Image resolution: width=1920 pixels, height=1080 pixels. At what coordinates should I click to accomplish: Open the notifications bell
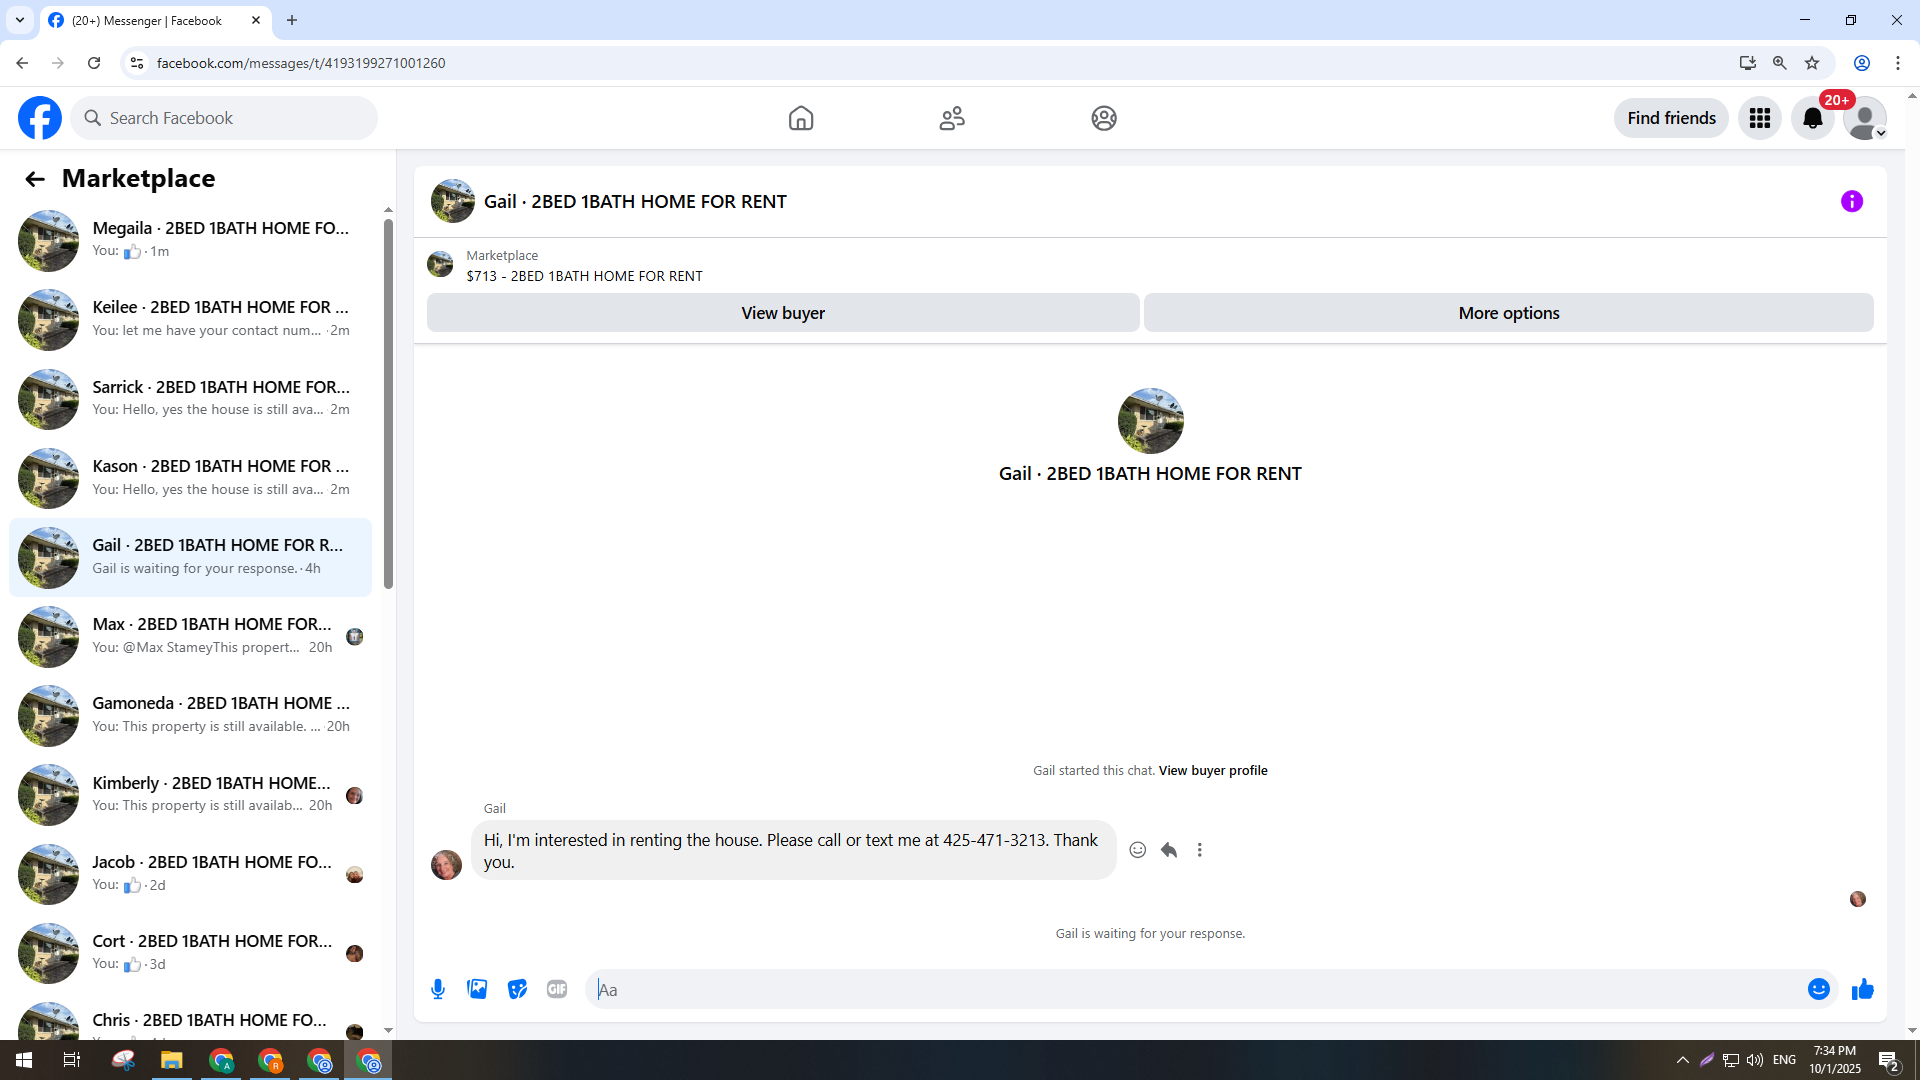1812,118
